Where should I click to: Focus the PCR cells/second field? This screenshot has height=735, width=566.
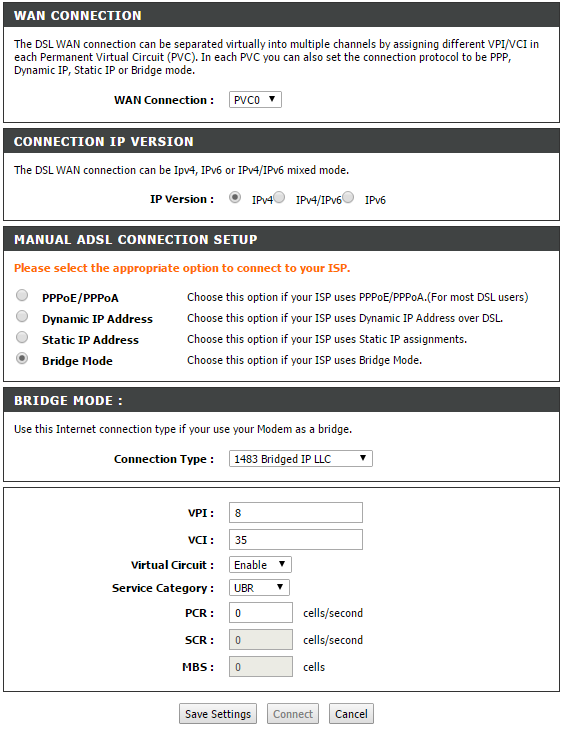(x=261, y=613)
